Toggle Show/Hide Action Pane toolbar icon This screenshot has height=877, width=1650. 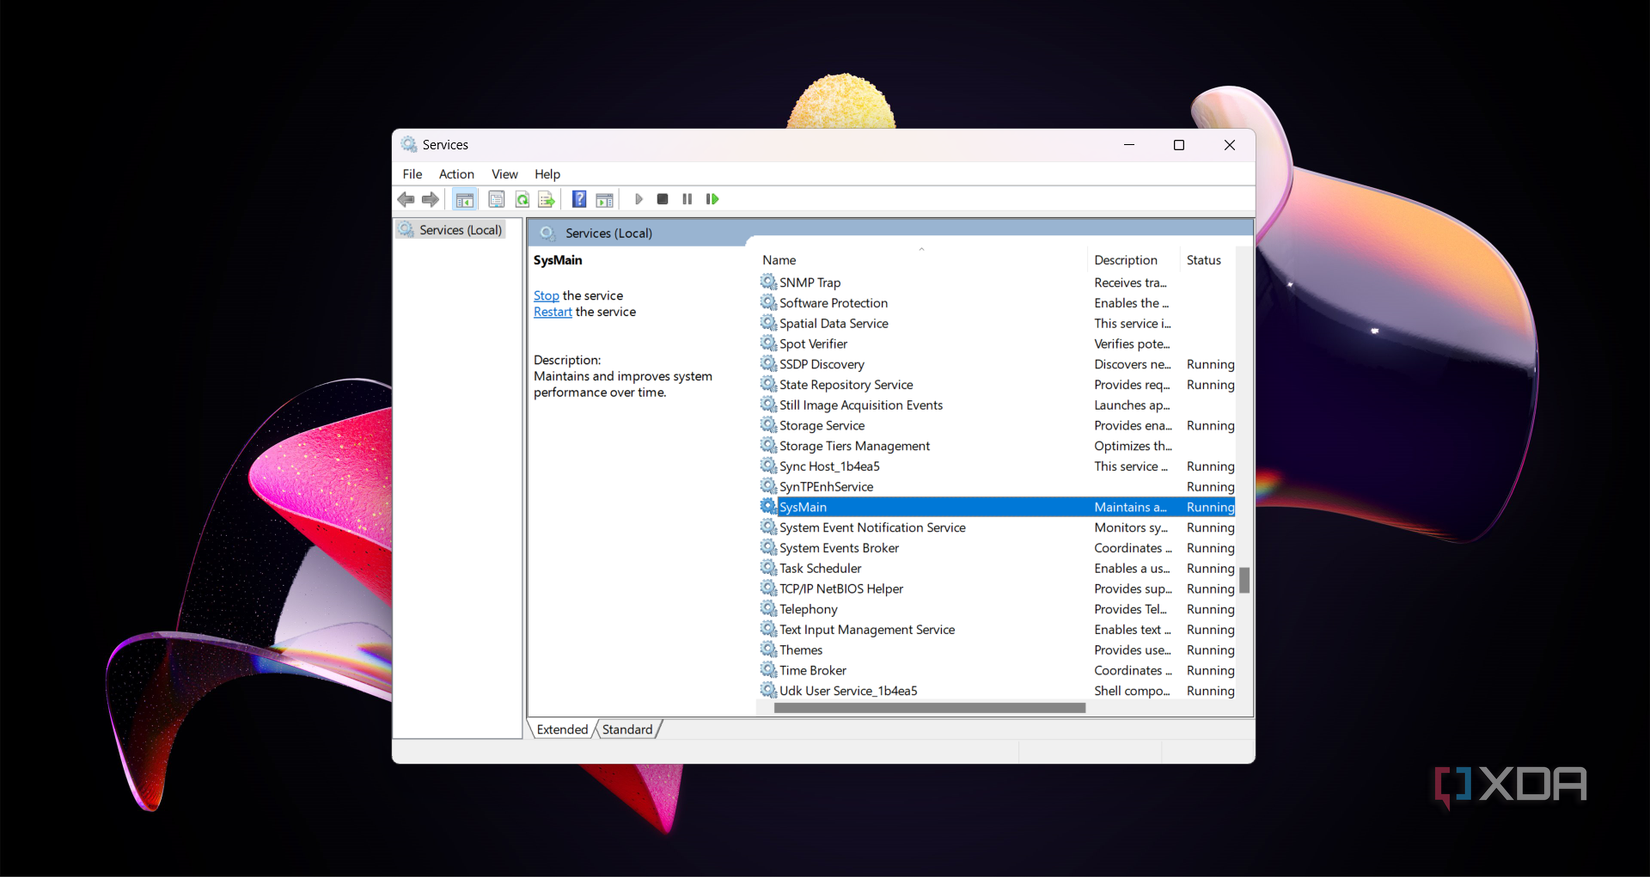[604, 200]
